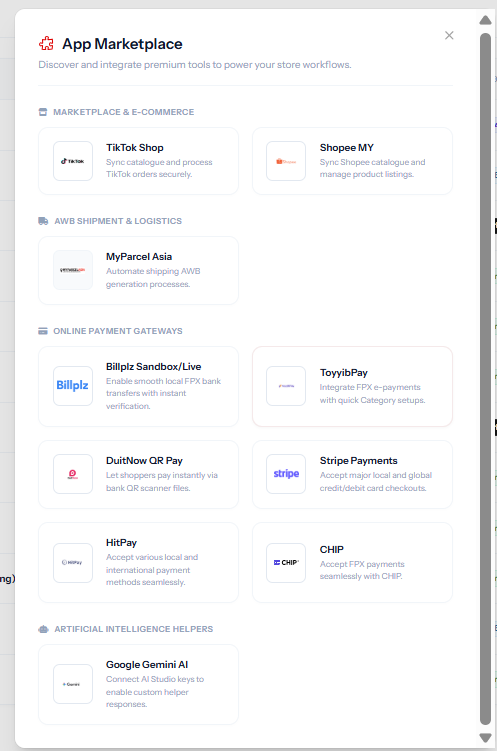Click the TikTok Shop logo icon
Image resolution: width=497 pixels, height=751 pixels.
point(73,161)
